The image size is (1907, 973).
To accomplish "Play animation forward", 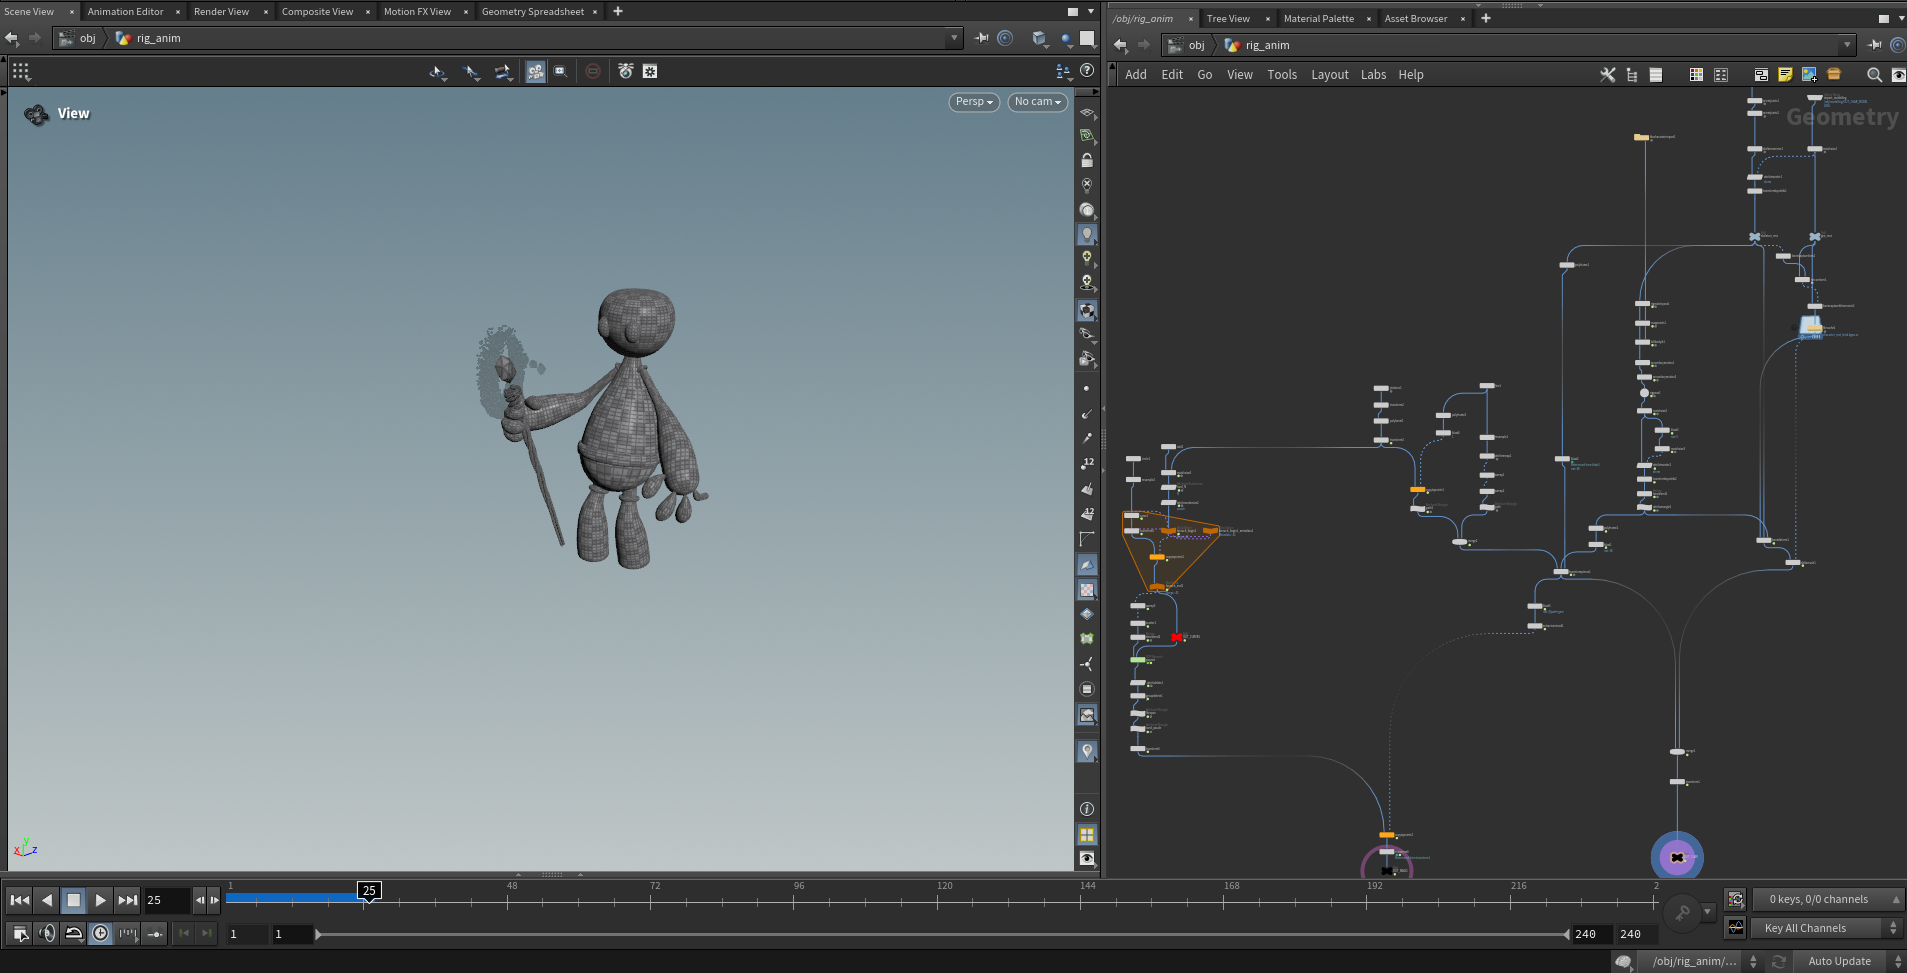I will pyautogui.click(x=101, y=900).
